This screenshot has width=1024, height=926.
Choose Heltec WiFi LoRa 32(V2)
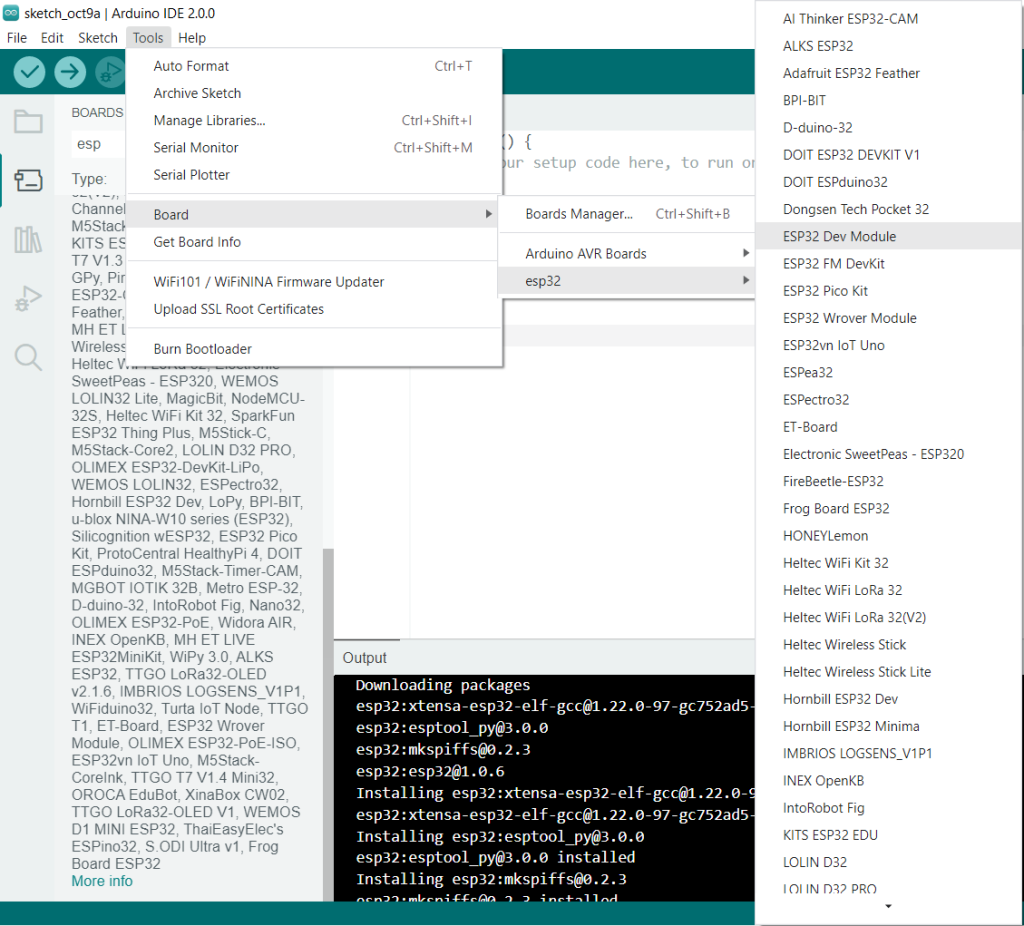click(x=888, y=618)
